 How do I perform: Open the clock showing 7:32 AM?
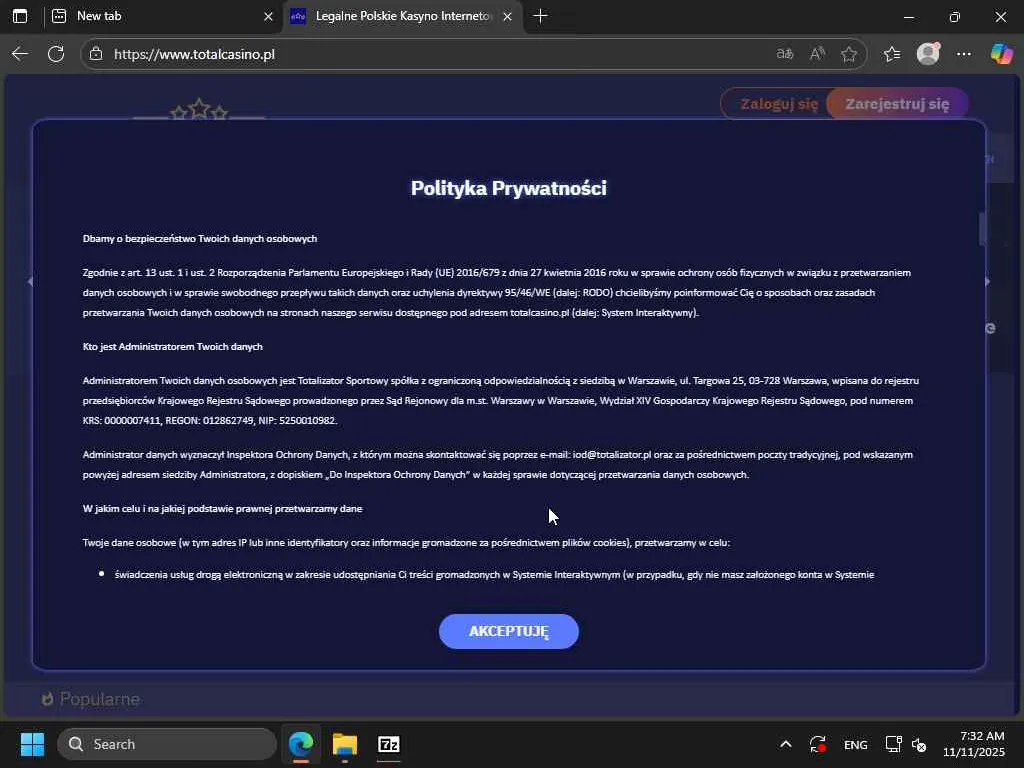point(974,744)
